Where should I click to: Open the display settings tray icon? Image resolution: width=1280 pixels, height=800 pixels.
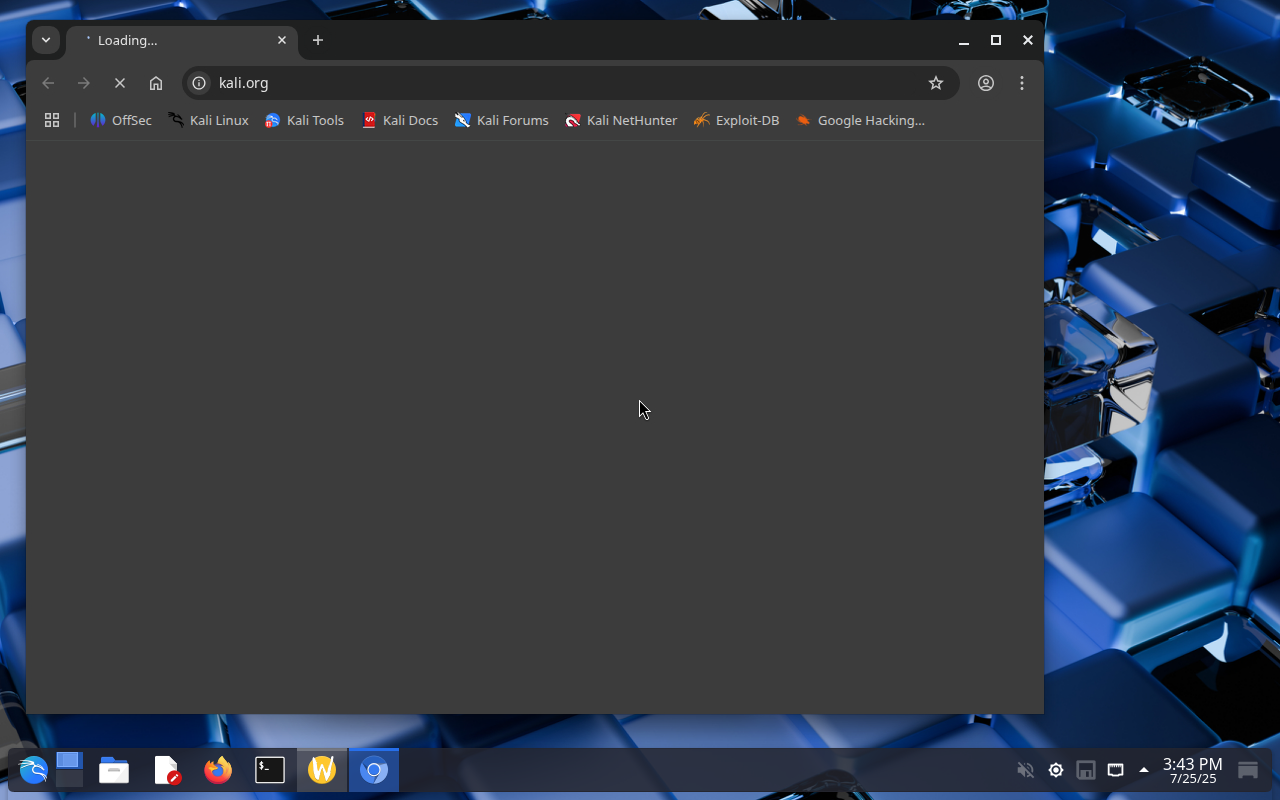[x=1116, y=770]
